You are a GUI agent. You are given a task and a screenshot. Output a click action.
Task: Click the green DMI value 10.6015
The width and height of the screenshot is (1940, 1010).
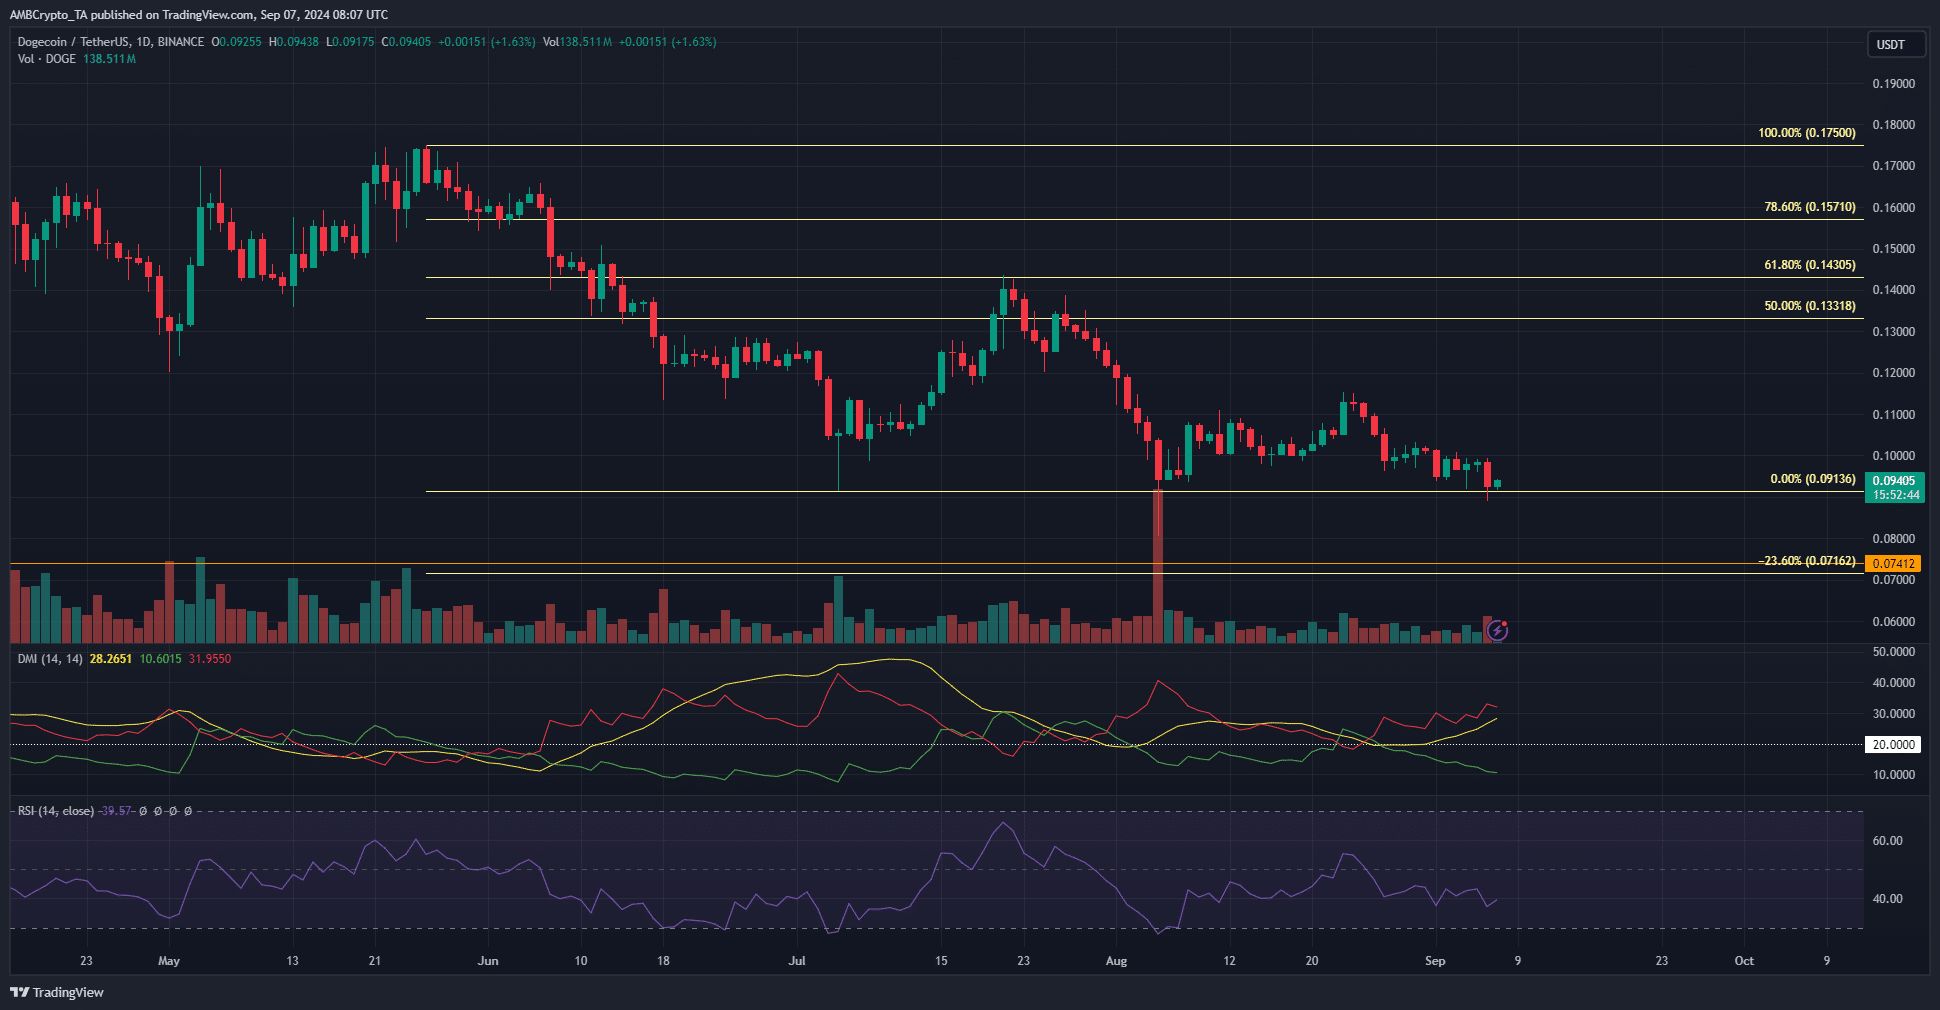161,659
